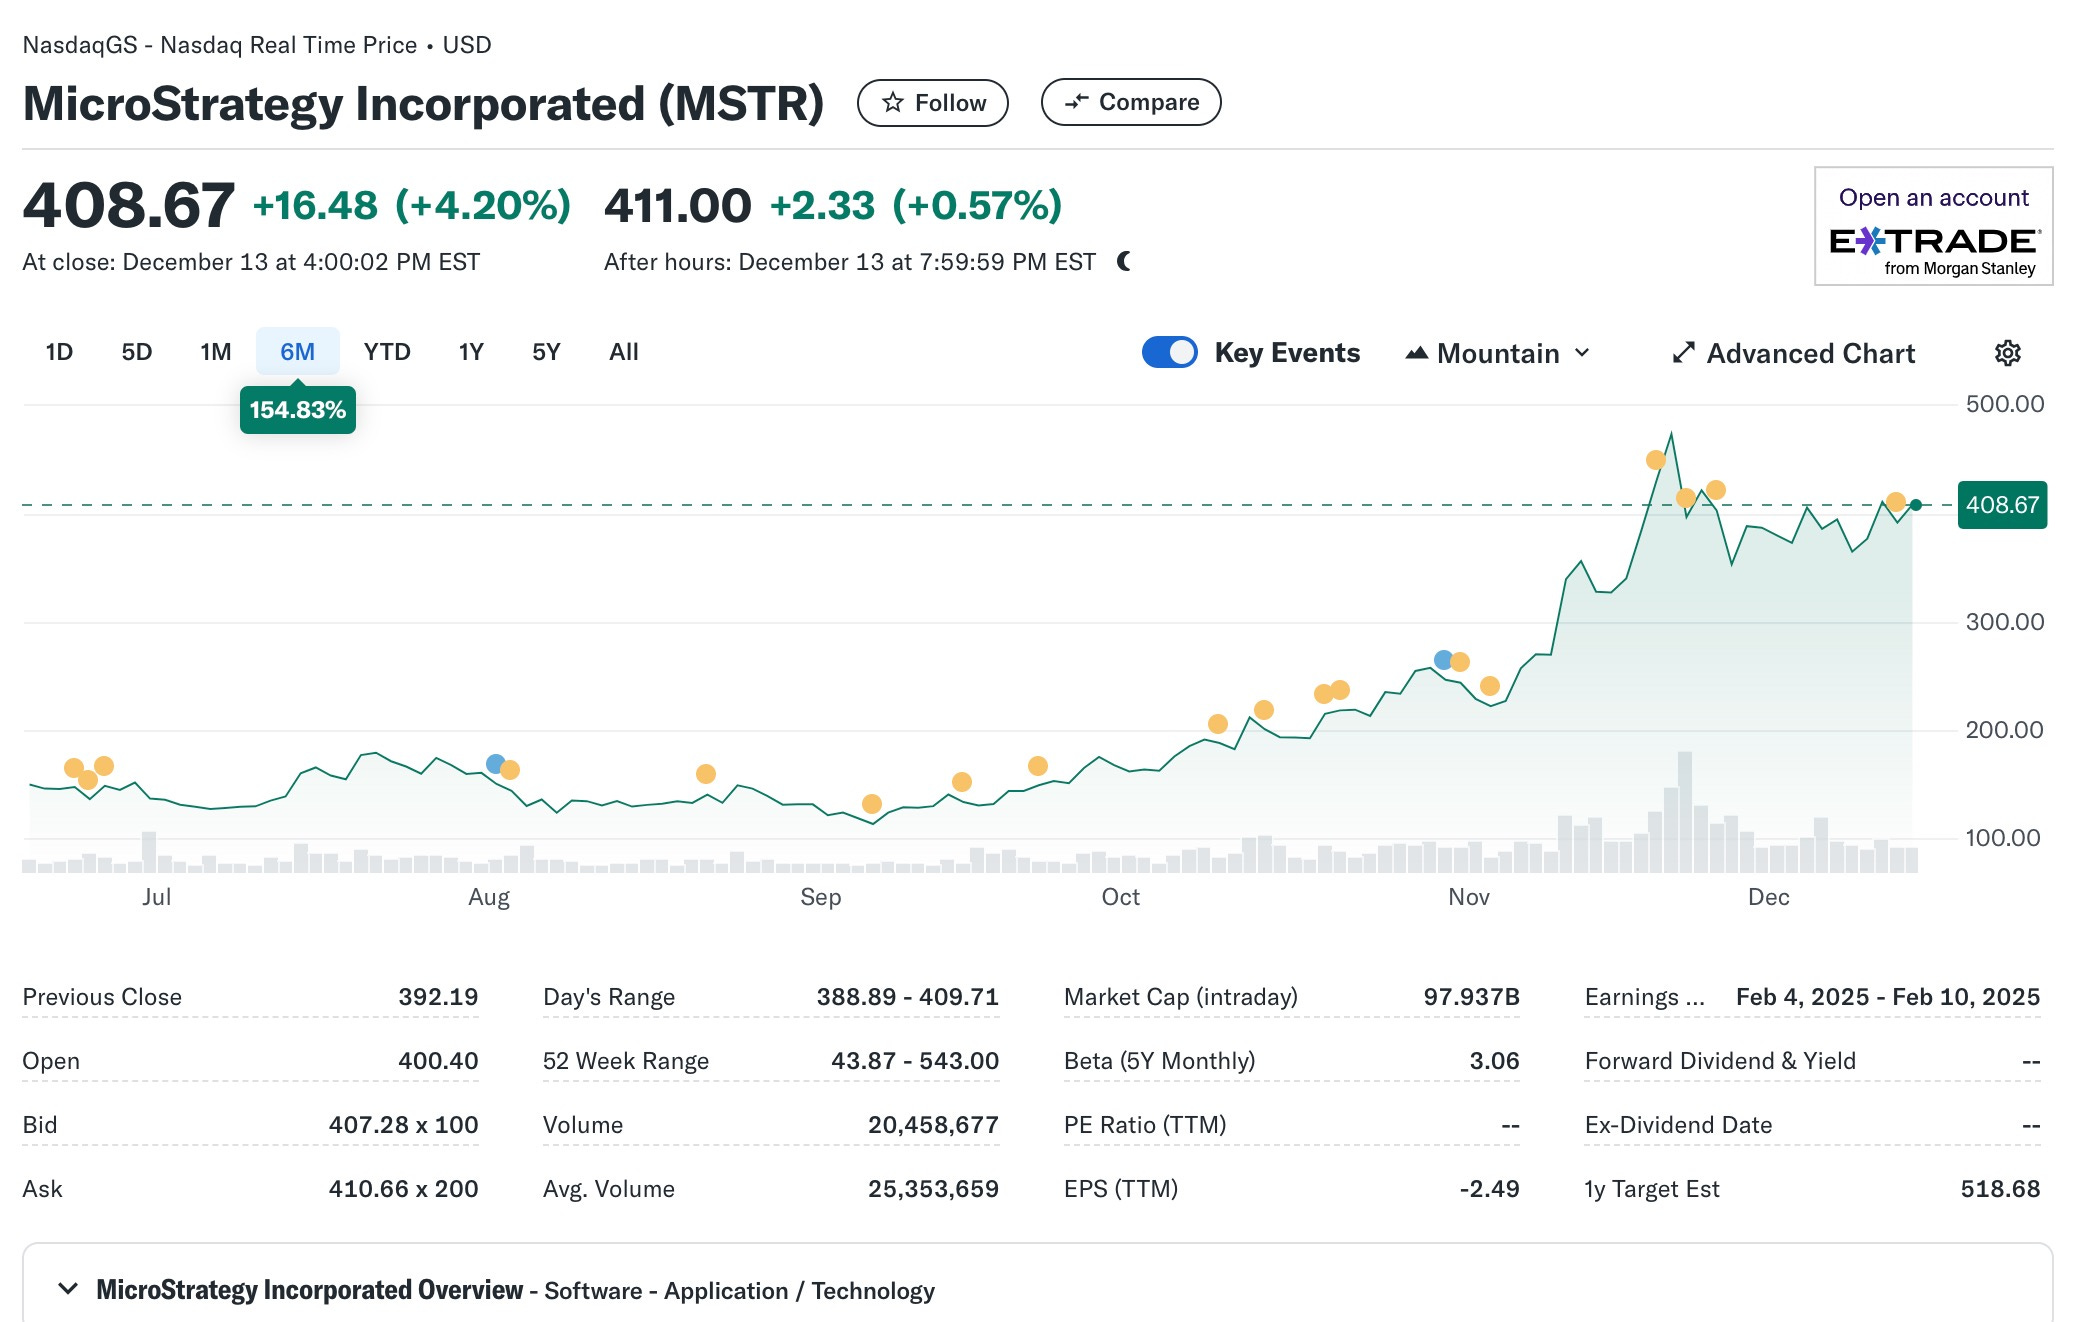The width and height of the screenshot is (2078, 1322).
Task: Select the 1D time range tab
Action: [x=59, y=352]
